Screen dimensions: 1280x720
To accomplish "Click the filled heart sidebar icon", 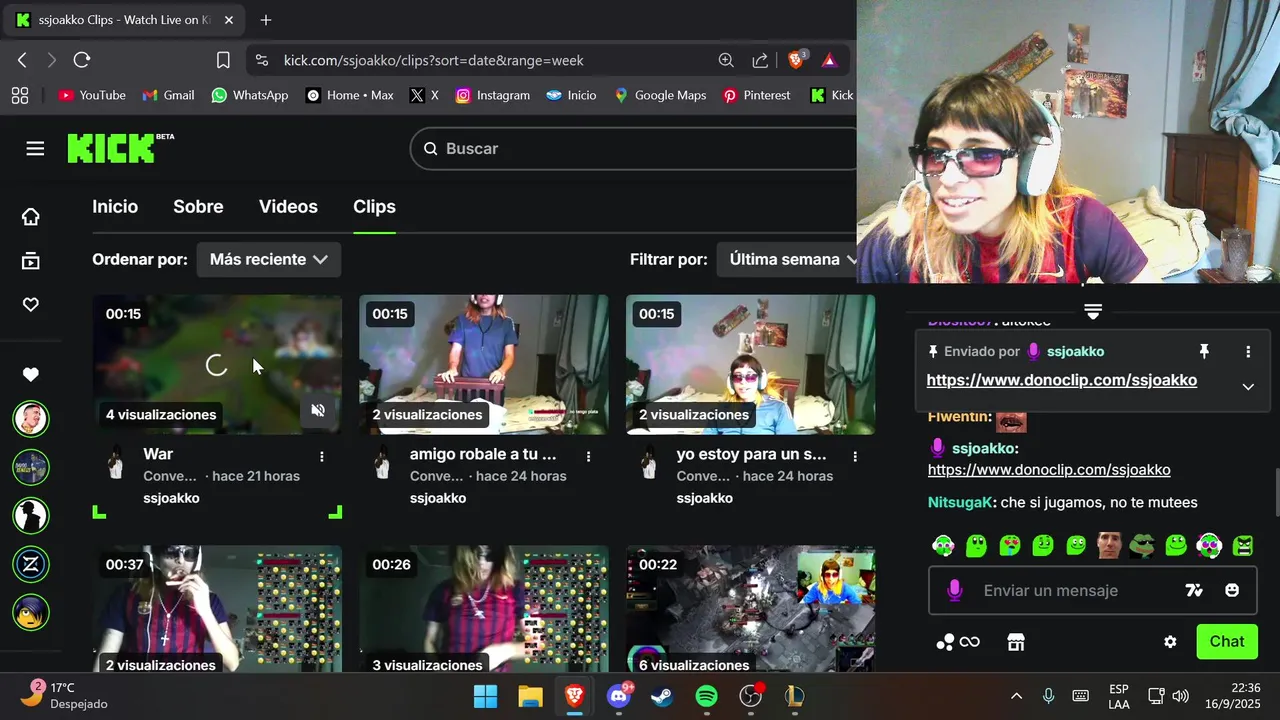I will click(x=31, y=375).
